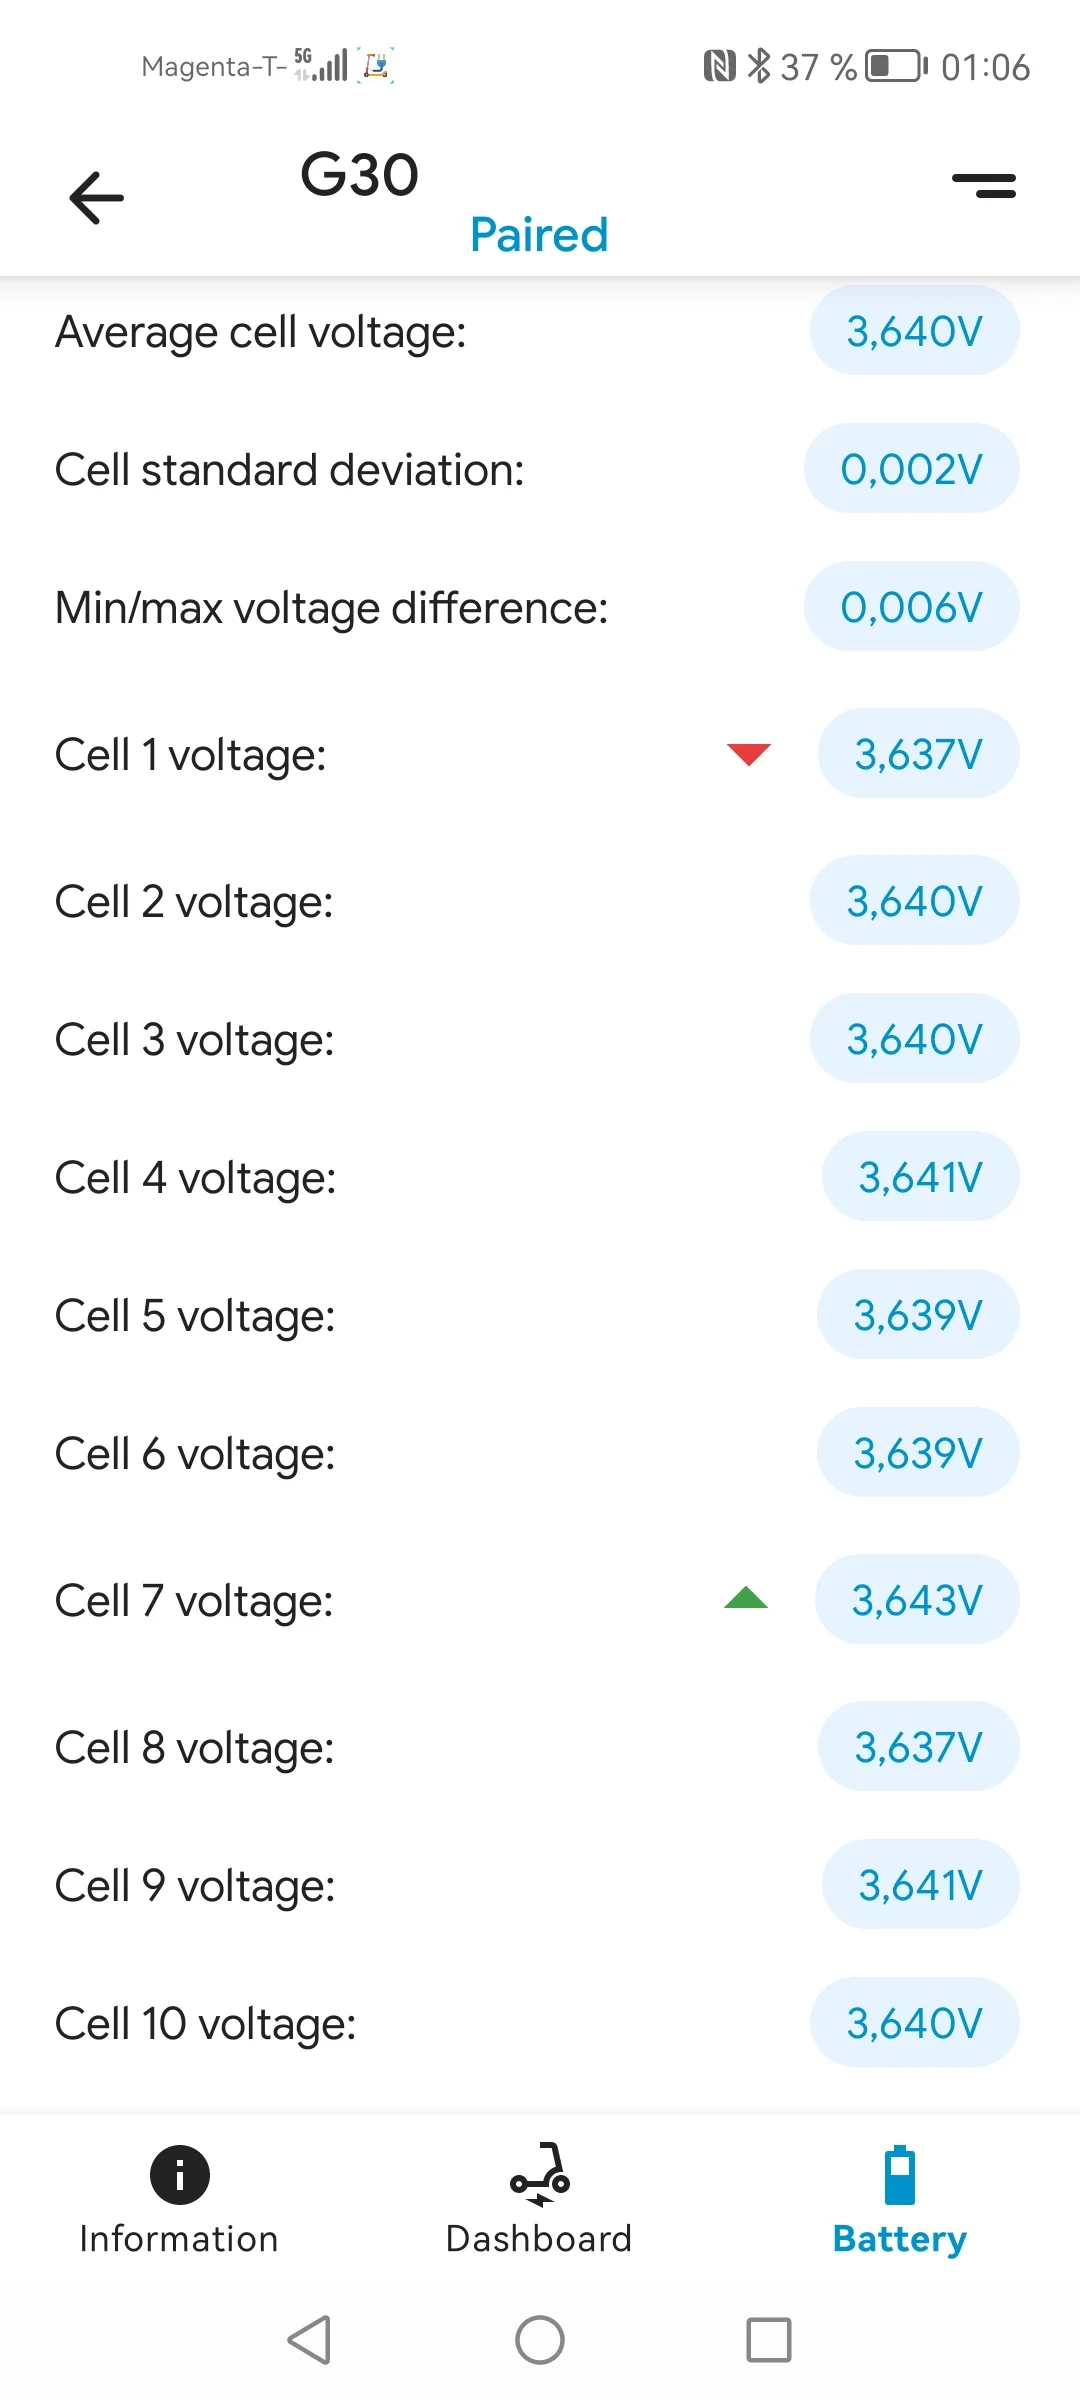Tap the back arrow icon

coord(96,197)
